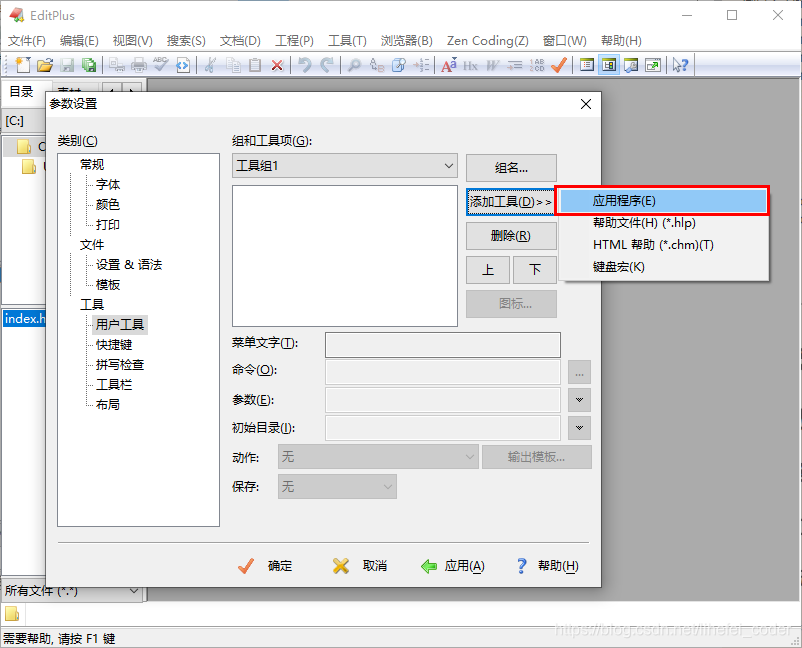Open the 动作 combo box

(378, 457)
